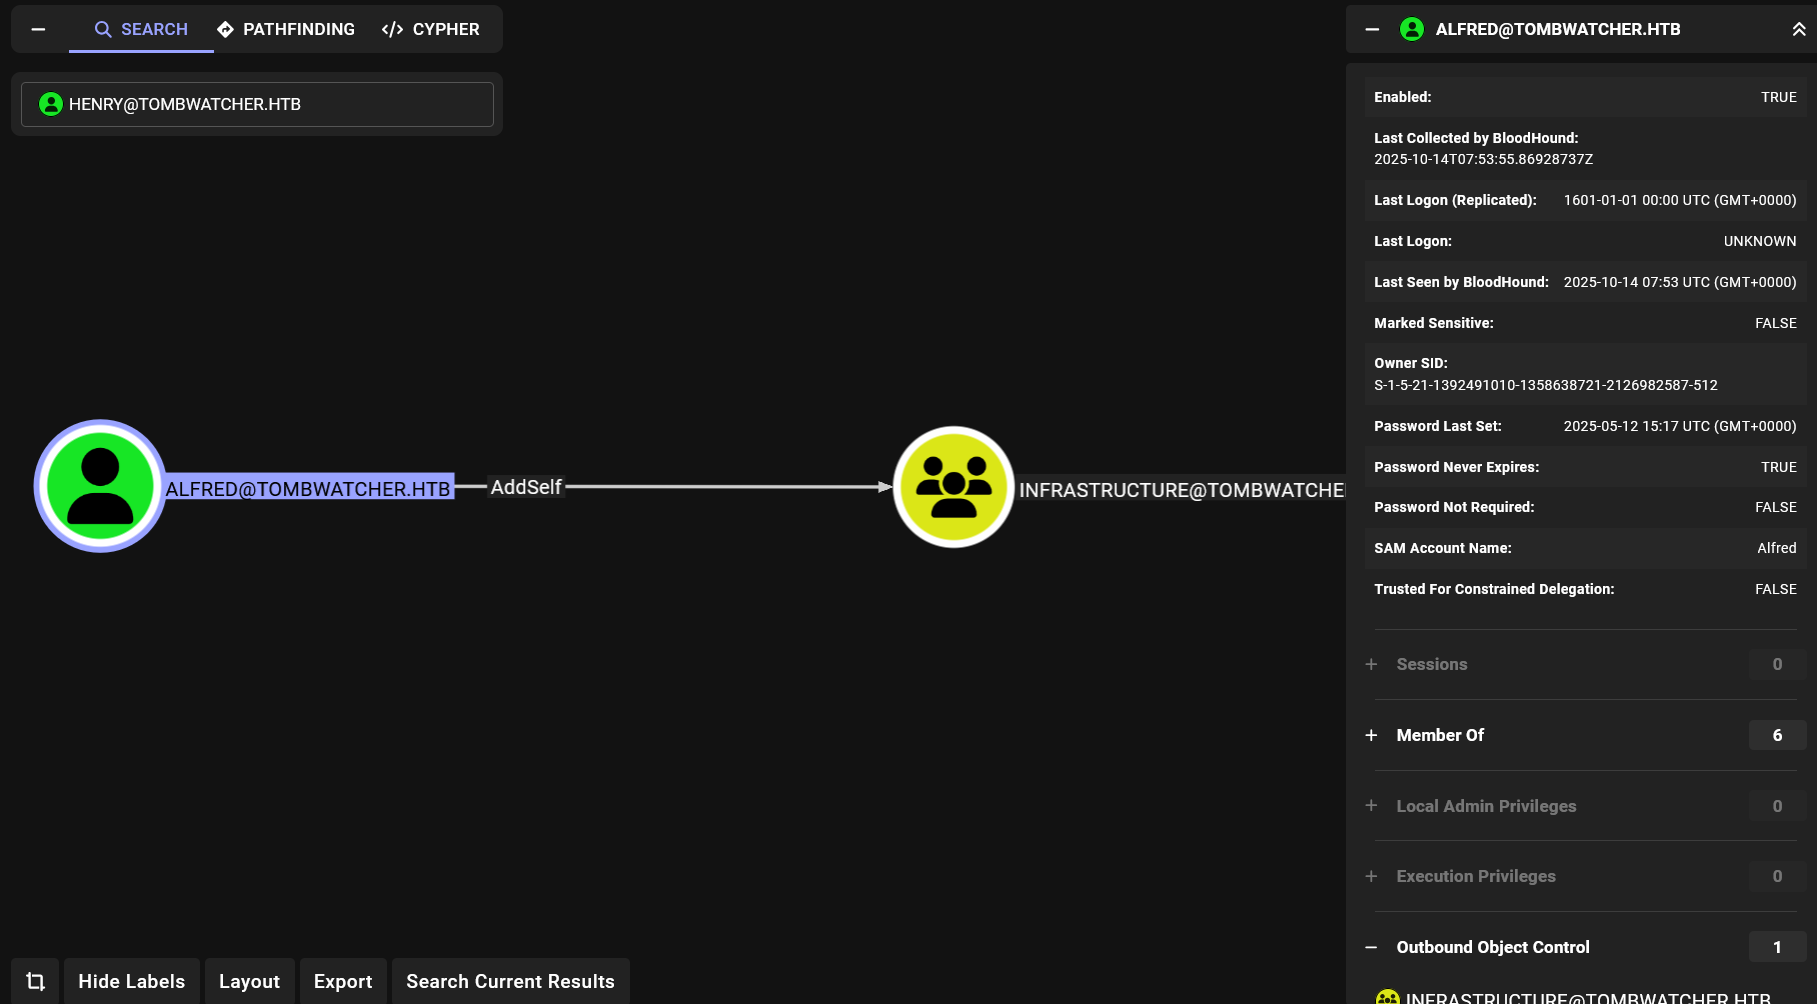Viewport: 1817px width, 1004px height.
Task: Click the Export button
Action: coord(343,981)
